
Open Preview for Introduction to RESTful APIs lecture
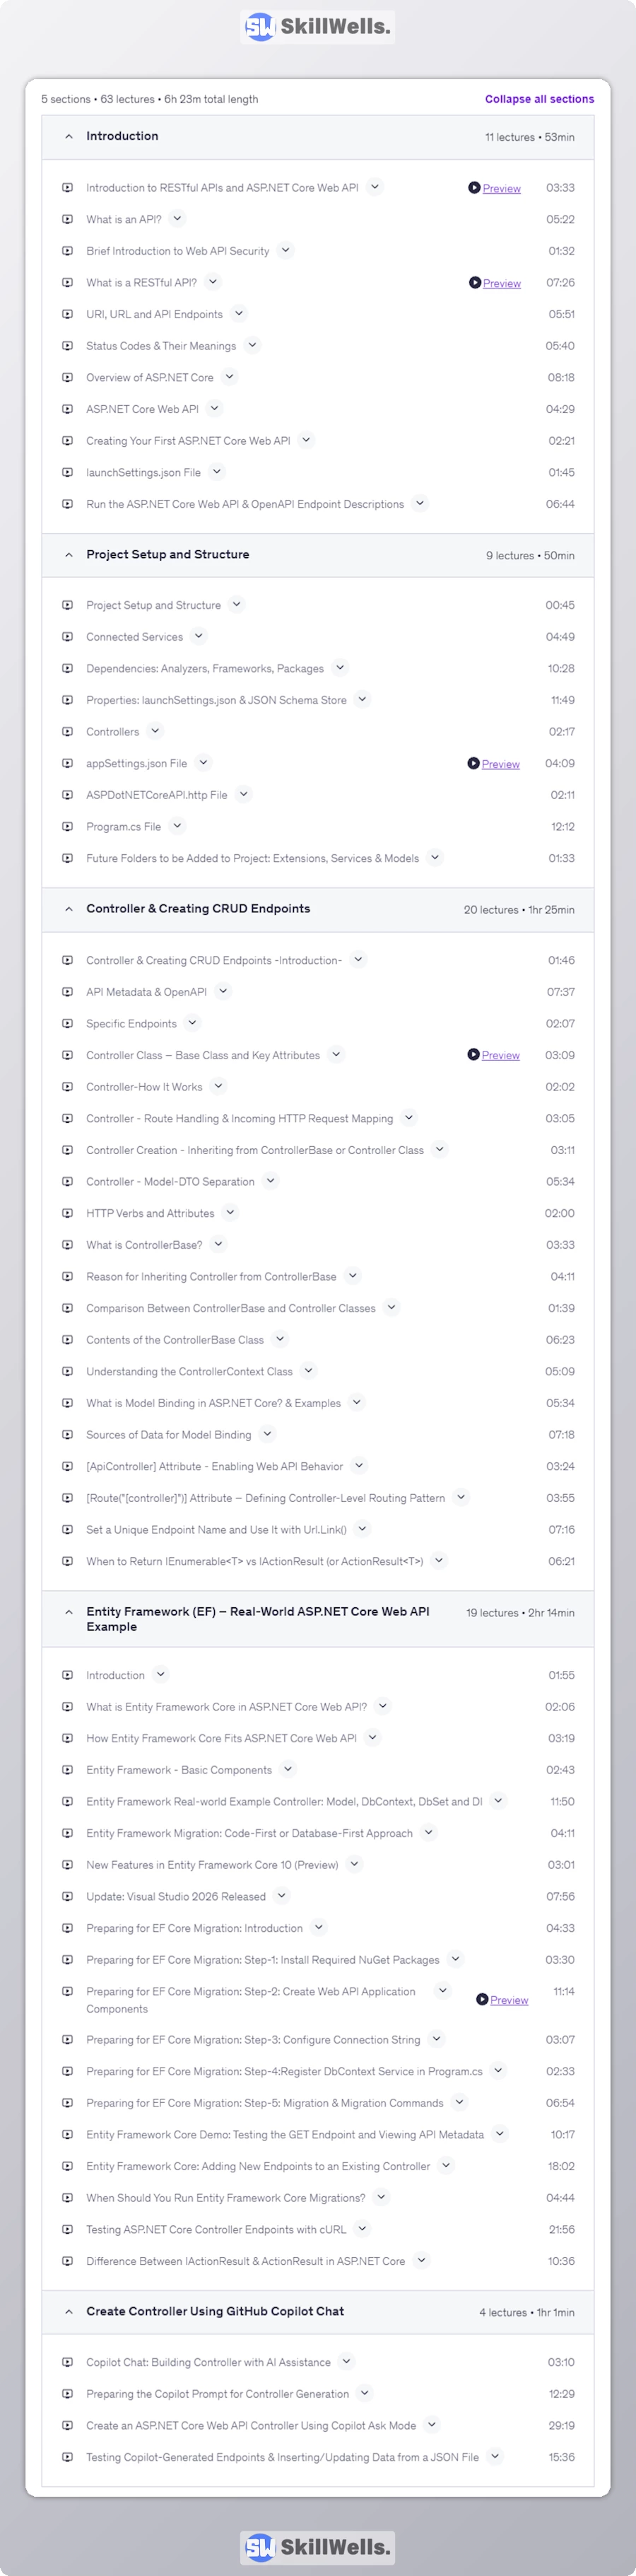(501, 188)
